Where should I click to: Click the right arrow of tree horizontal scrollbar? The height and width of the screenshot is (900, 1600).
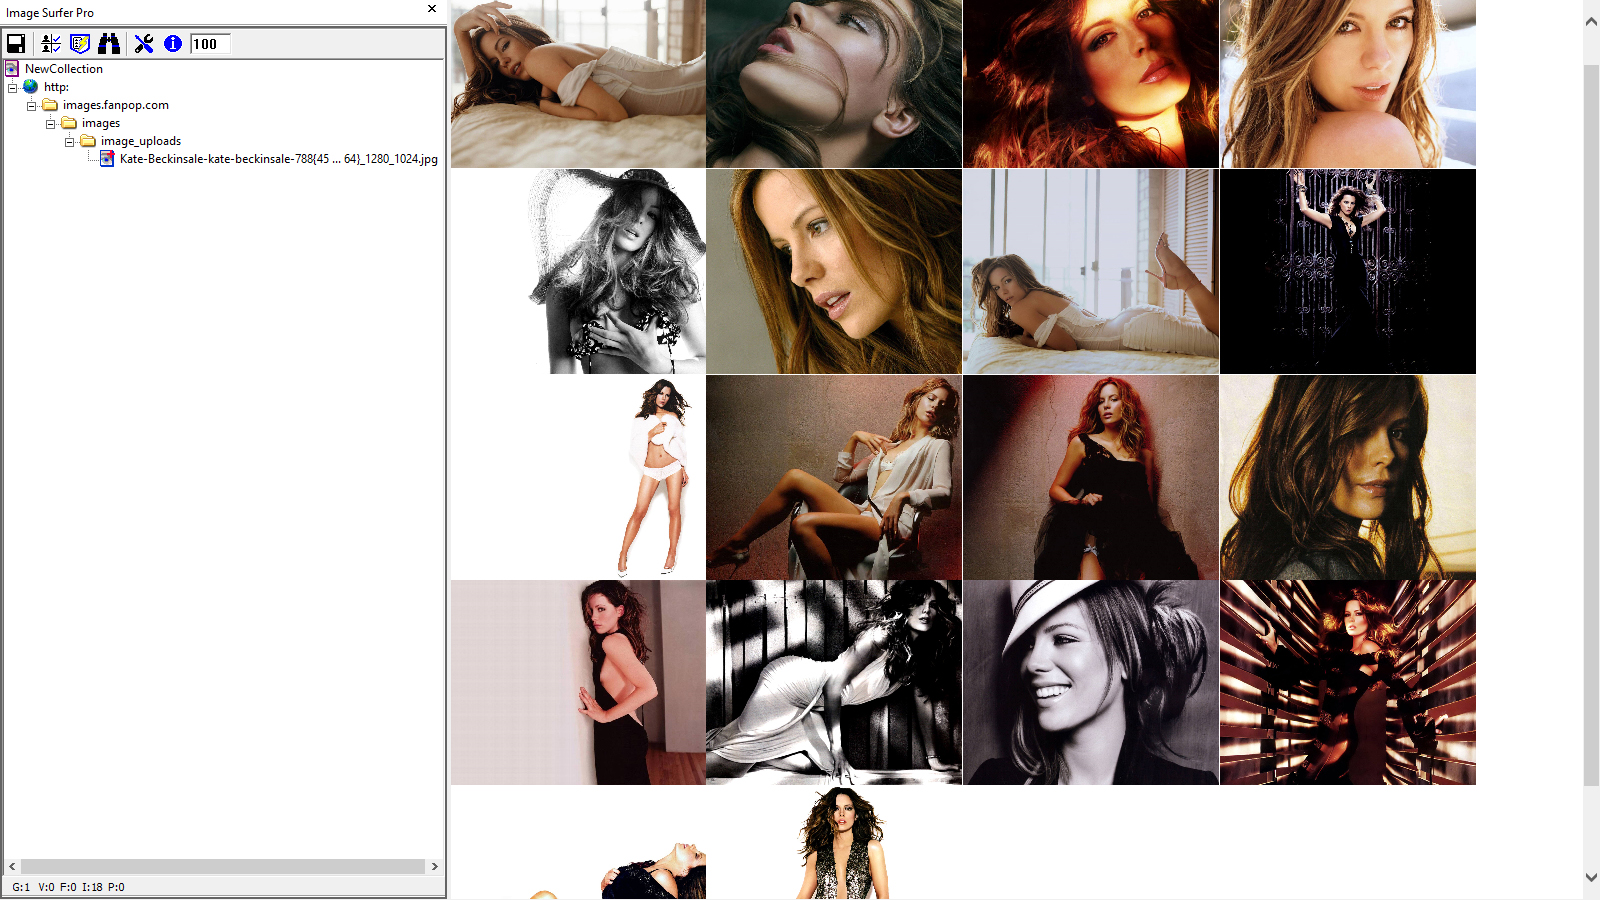click(434, 867)
